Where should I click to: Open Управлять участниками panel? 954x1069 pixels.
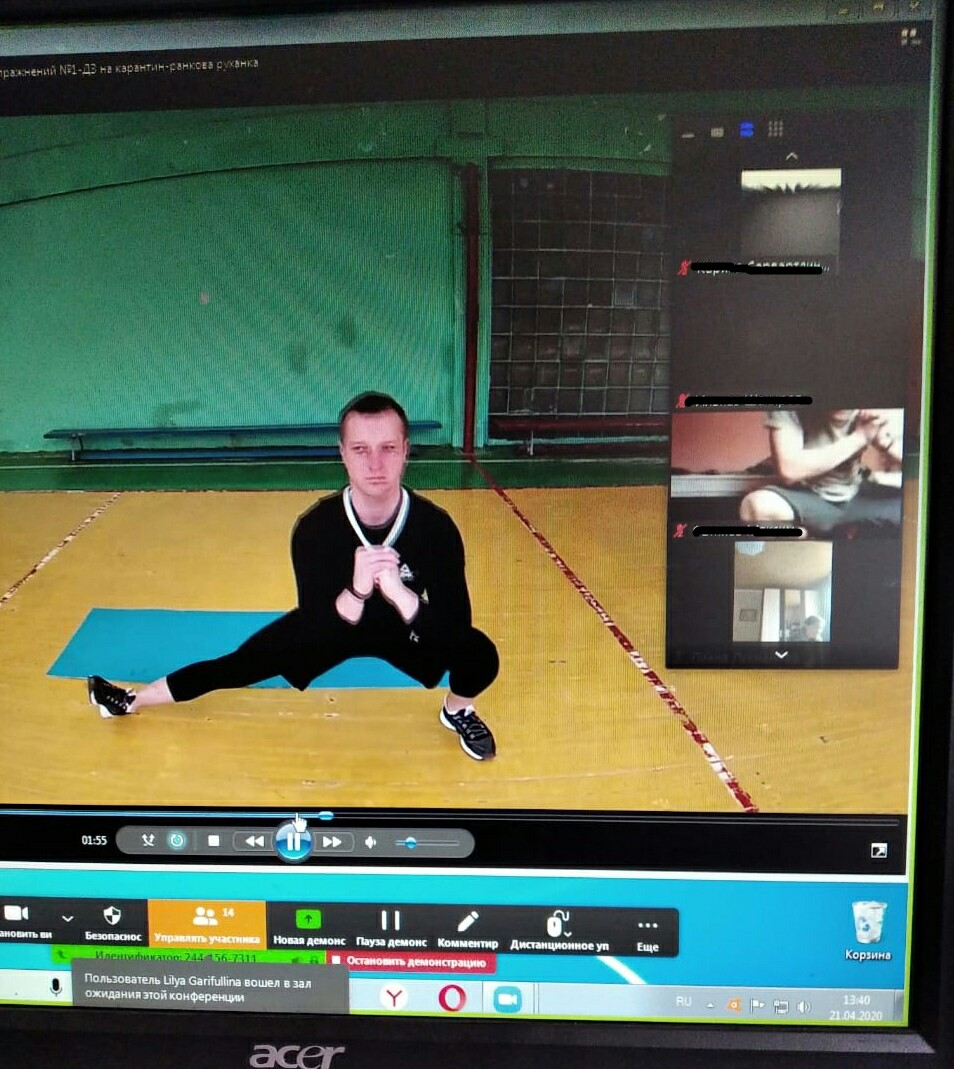(x=207, y=924)
